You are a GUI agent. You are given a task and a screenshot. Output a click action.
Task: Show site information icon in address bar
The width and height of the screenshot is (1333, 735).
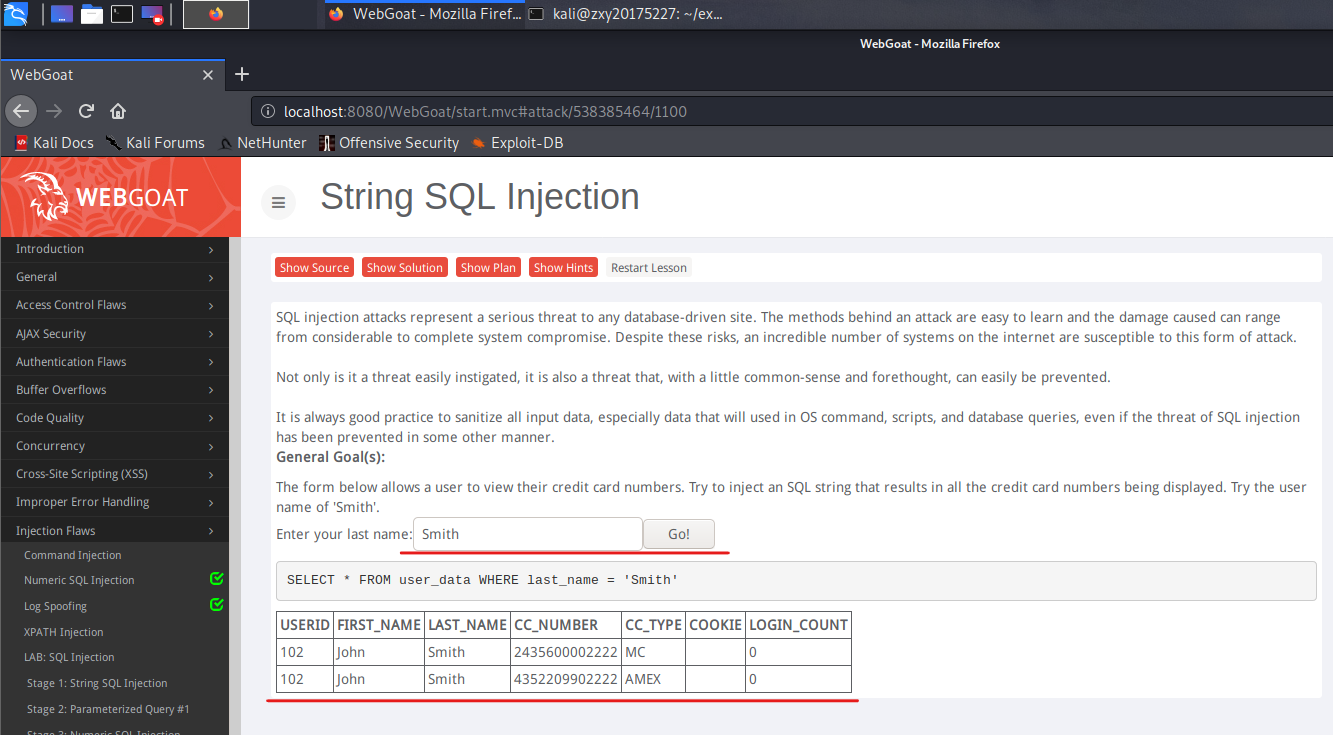[268, 112]
